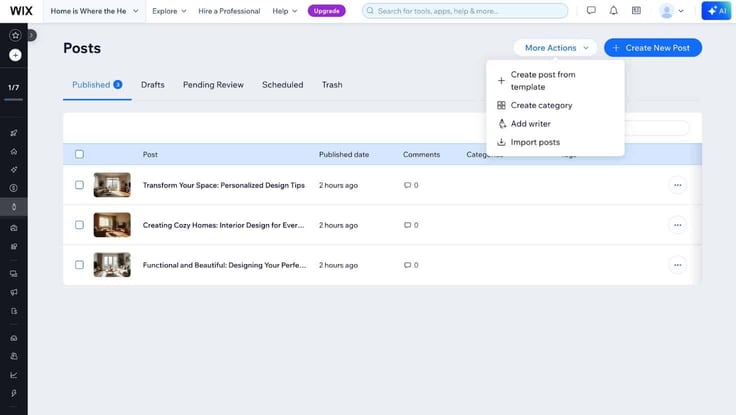This screenshot has width=736, height=415.
Task: Open post 'Functional and Beautiful: Designing Your…'
Action: [x=224, y=265]
